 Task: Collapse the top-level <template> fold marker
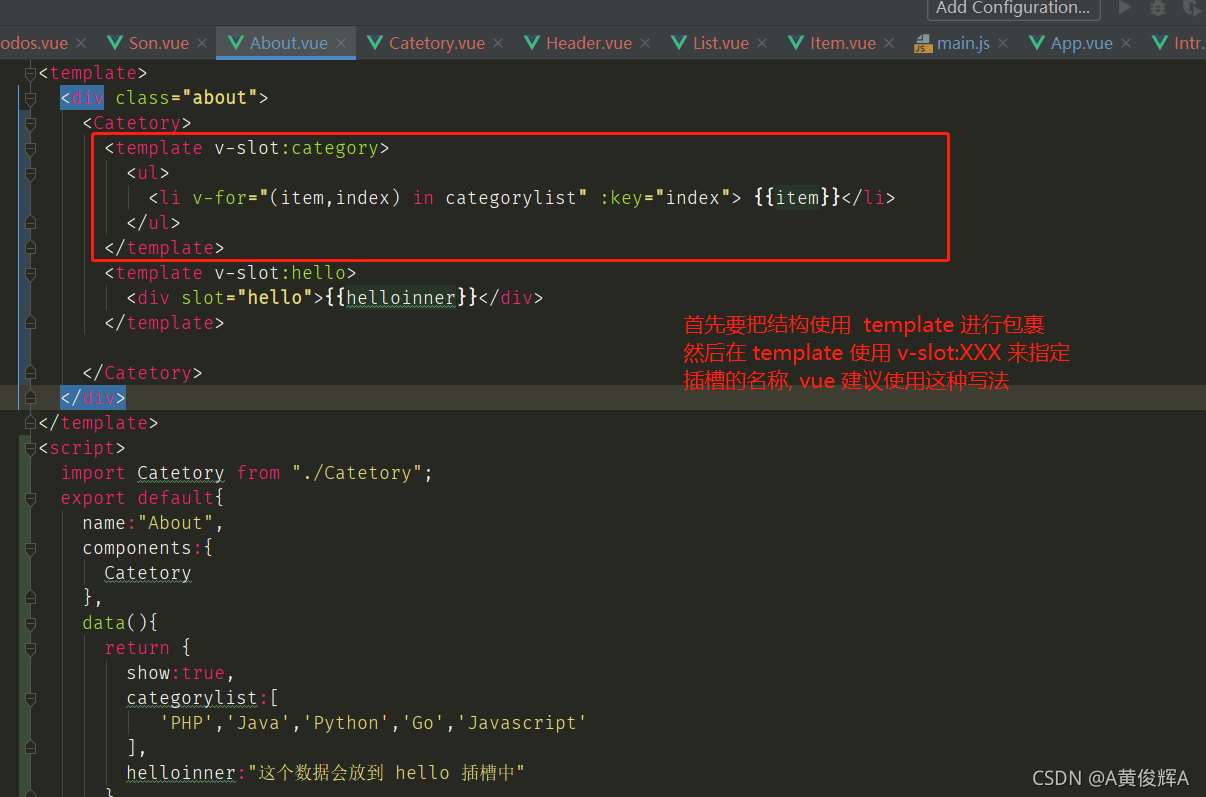30,73
